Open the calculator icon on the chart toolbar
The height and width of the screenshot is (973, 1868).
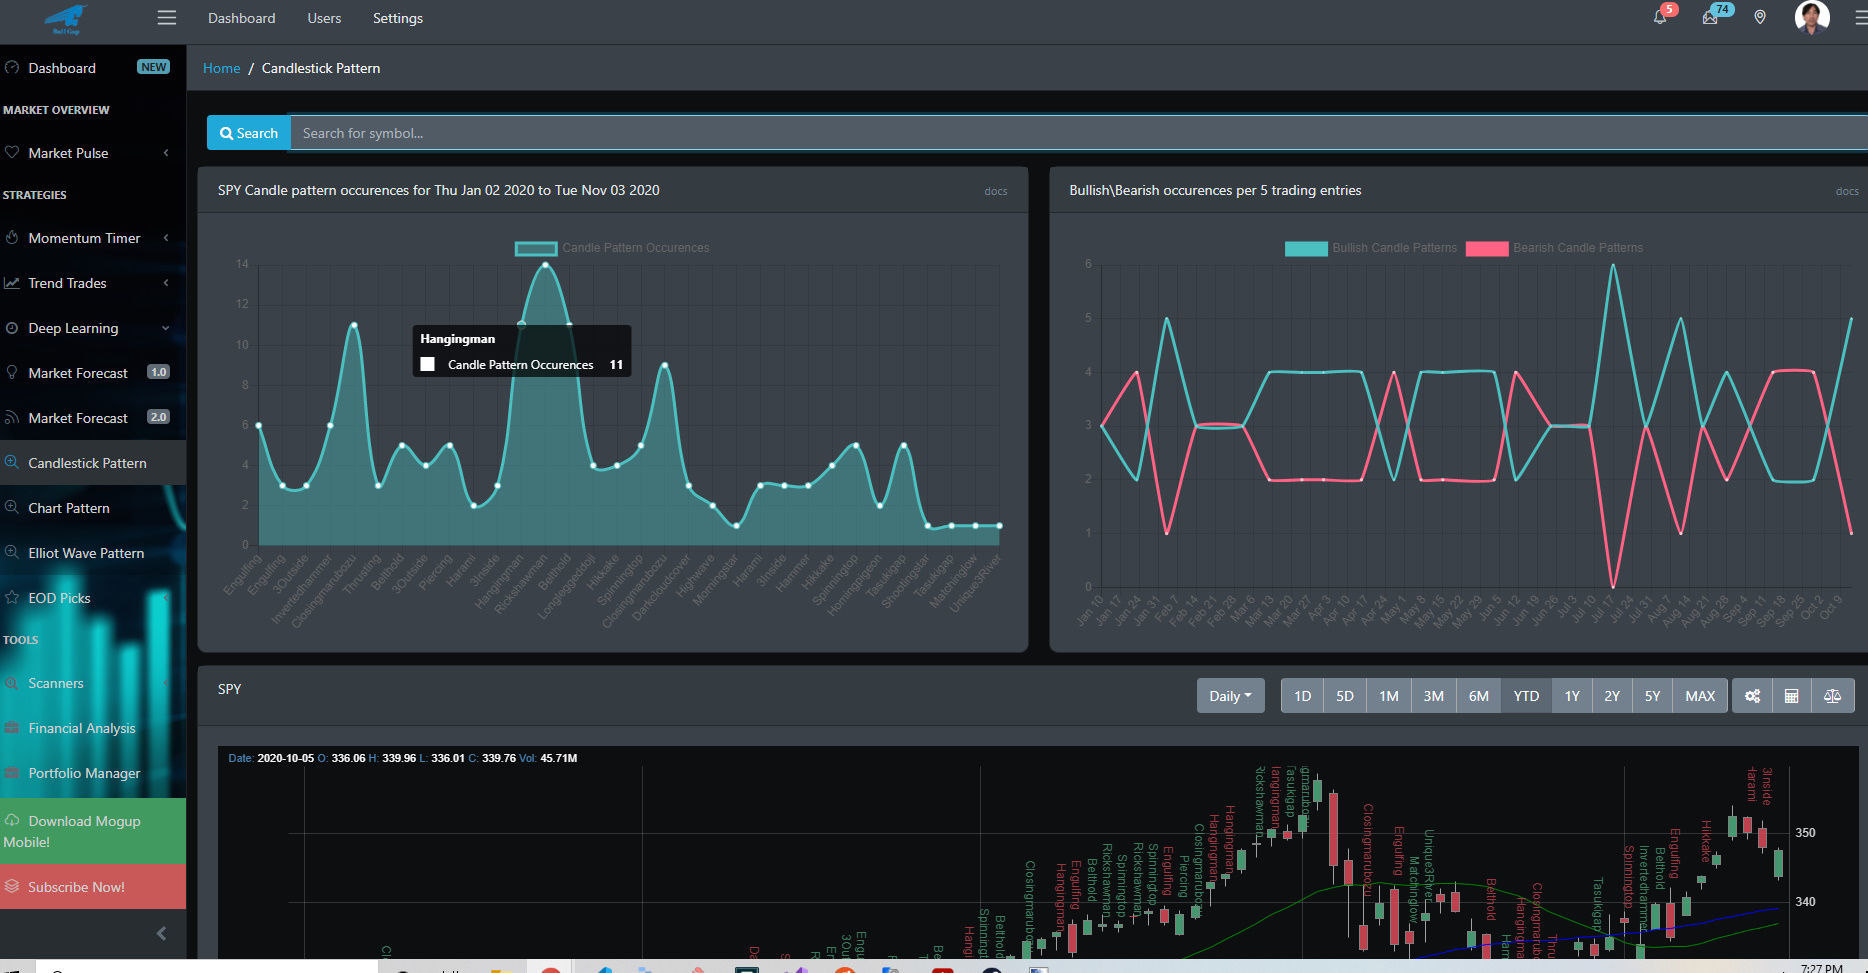1791,696
